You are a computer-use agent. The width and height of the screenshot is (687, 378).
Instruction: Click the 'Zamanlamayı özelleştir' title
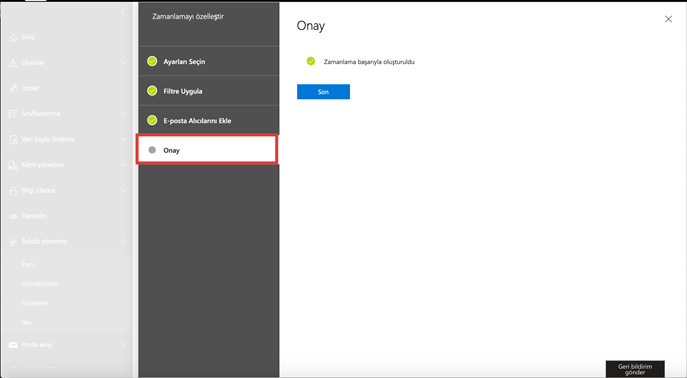[x=188, y=17]
